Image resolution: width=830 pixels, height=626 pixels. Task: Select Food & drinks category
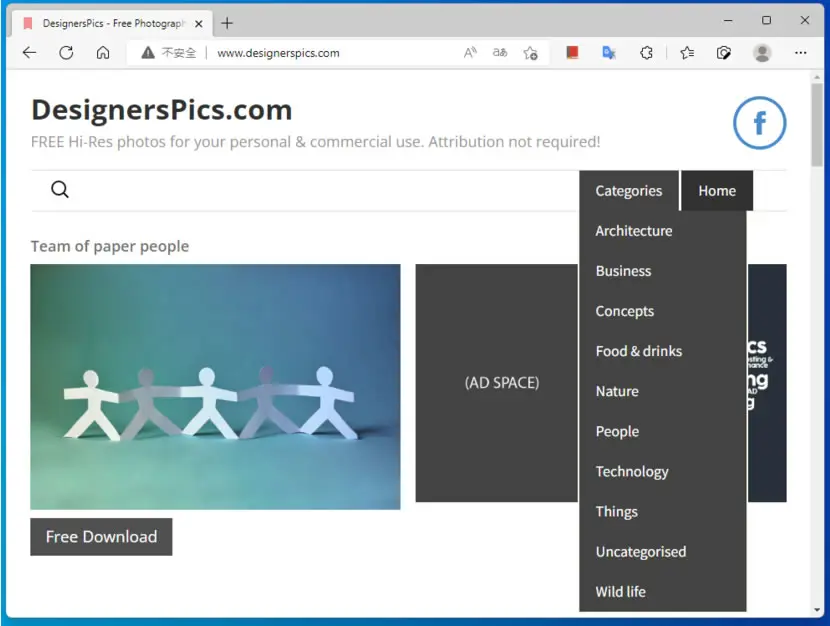tap(638, 351)
